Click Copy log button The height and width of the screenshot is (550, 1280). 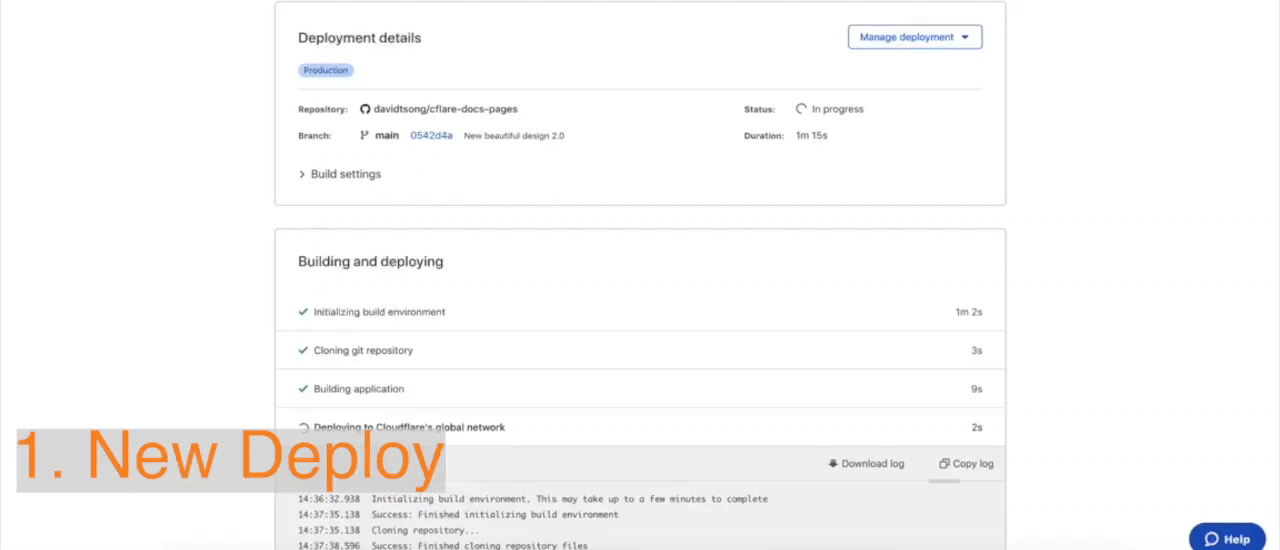966,464
